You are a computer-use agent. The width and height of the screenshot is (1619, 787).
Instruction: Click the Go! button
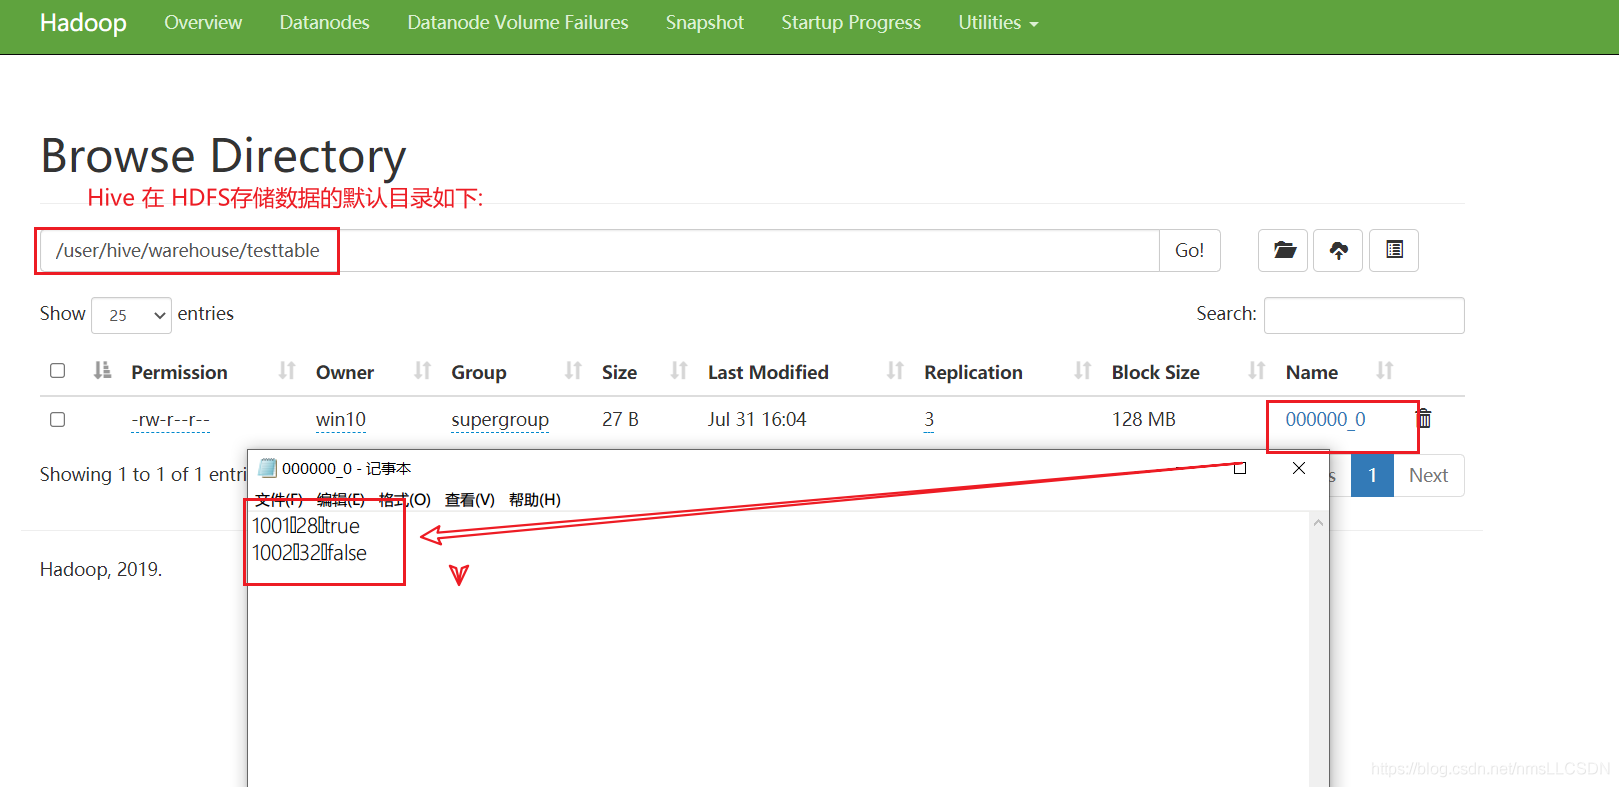(x=1189, y=250)
